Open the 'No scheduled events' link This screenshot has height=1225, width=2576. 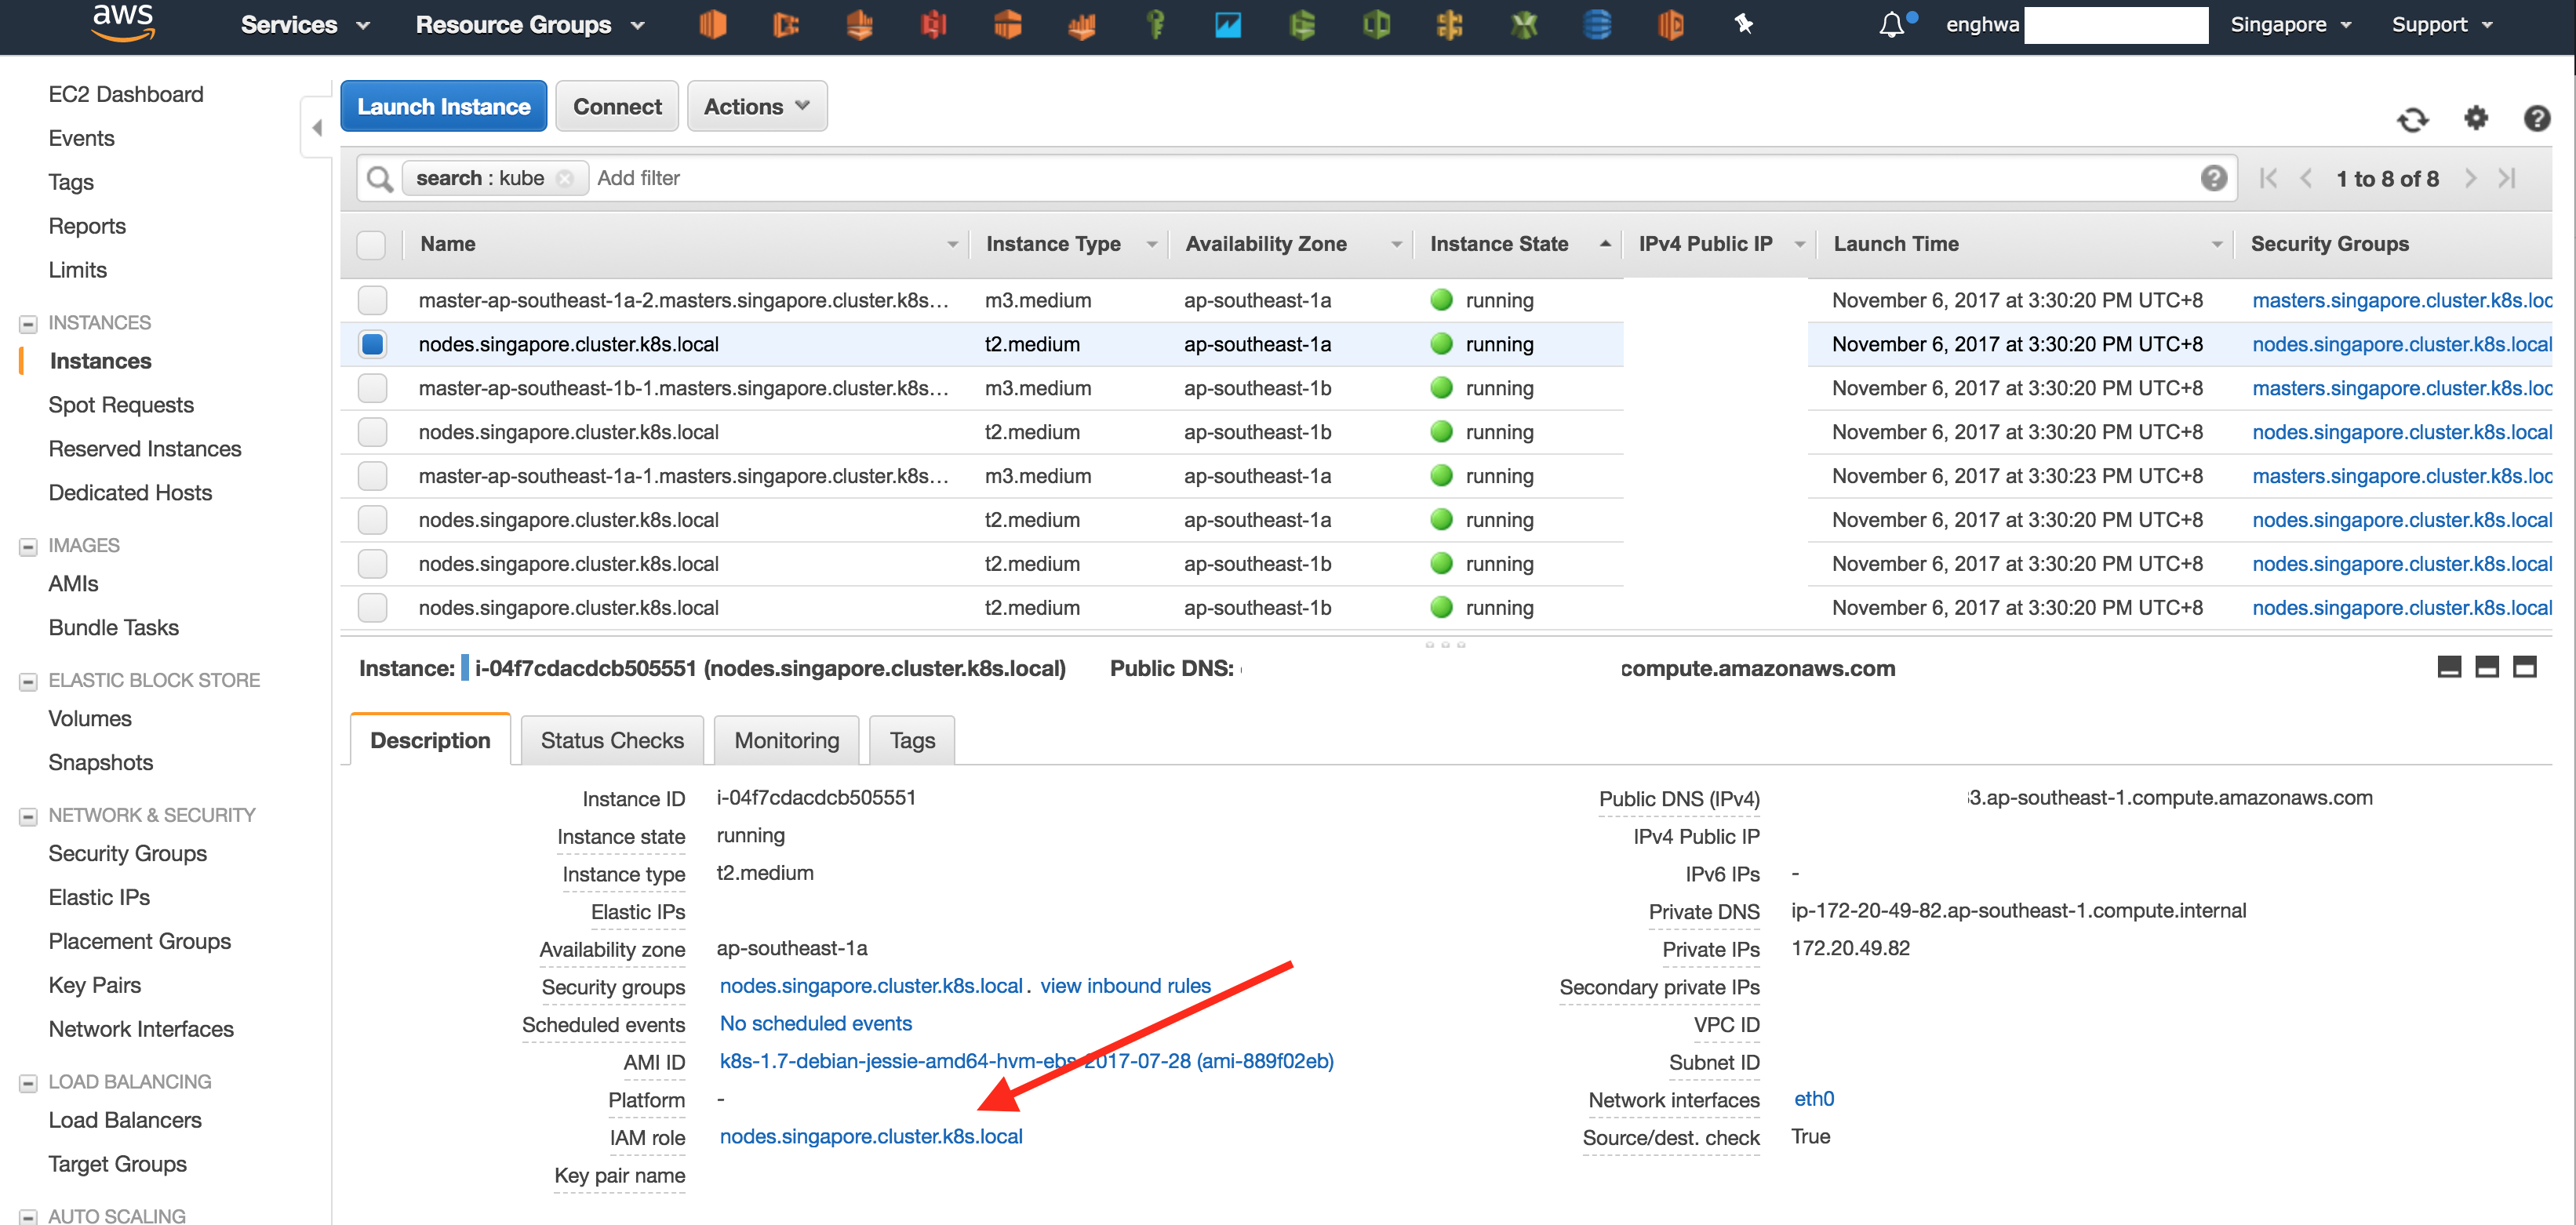point(815,1023)
